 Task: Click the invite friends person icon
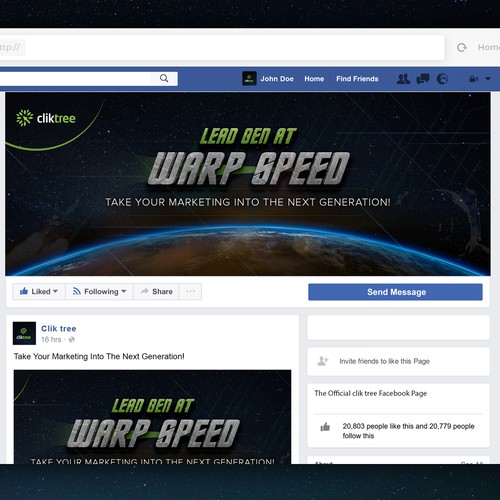coord(323,361)
